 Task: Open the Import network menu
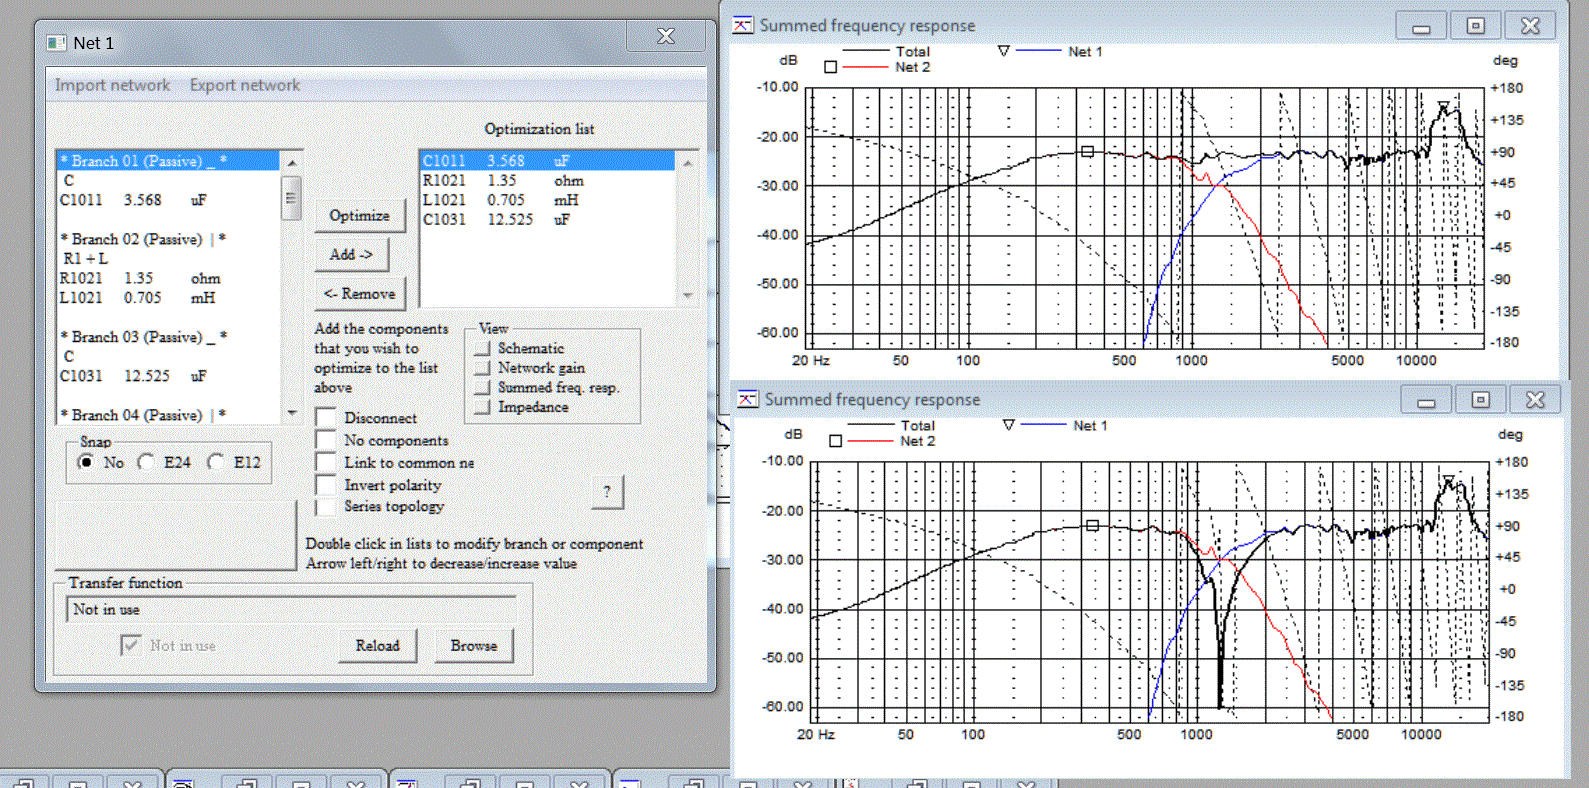coord(113,86)
